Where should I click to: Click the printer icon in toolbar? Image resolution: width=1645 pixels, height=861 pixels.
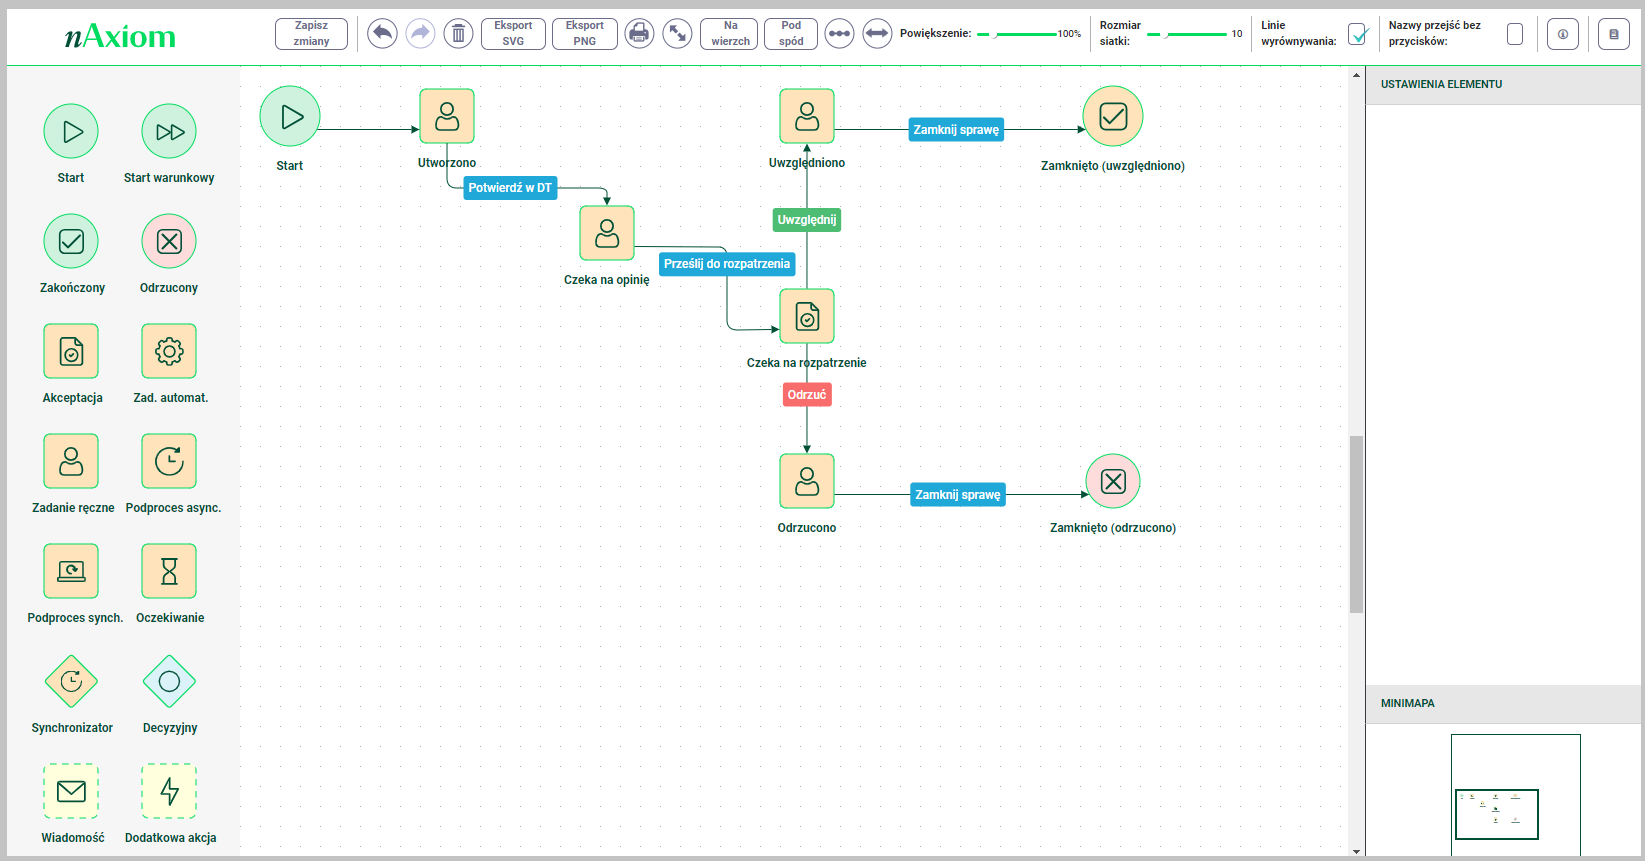(x=639, y=34)
